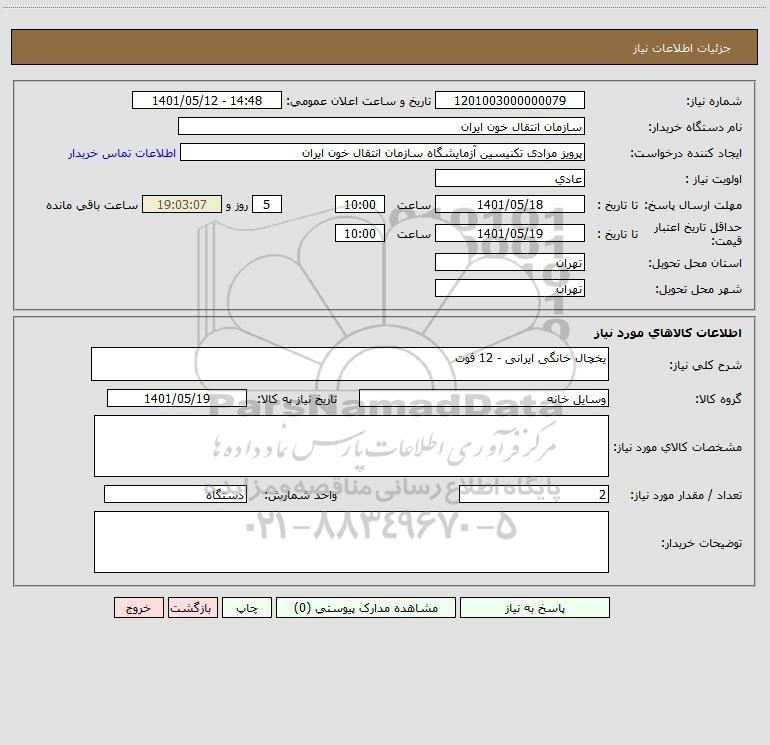Click general description field 'یخچال خانگی ایرانی'
770x745 pixels.
[x=350, y=364]
